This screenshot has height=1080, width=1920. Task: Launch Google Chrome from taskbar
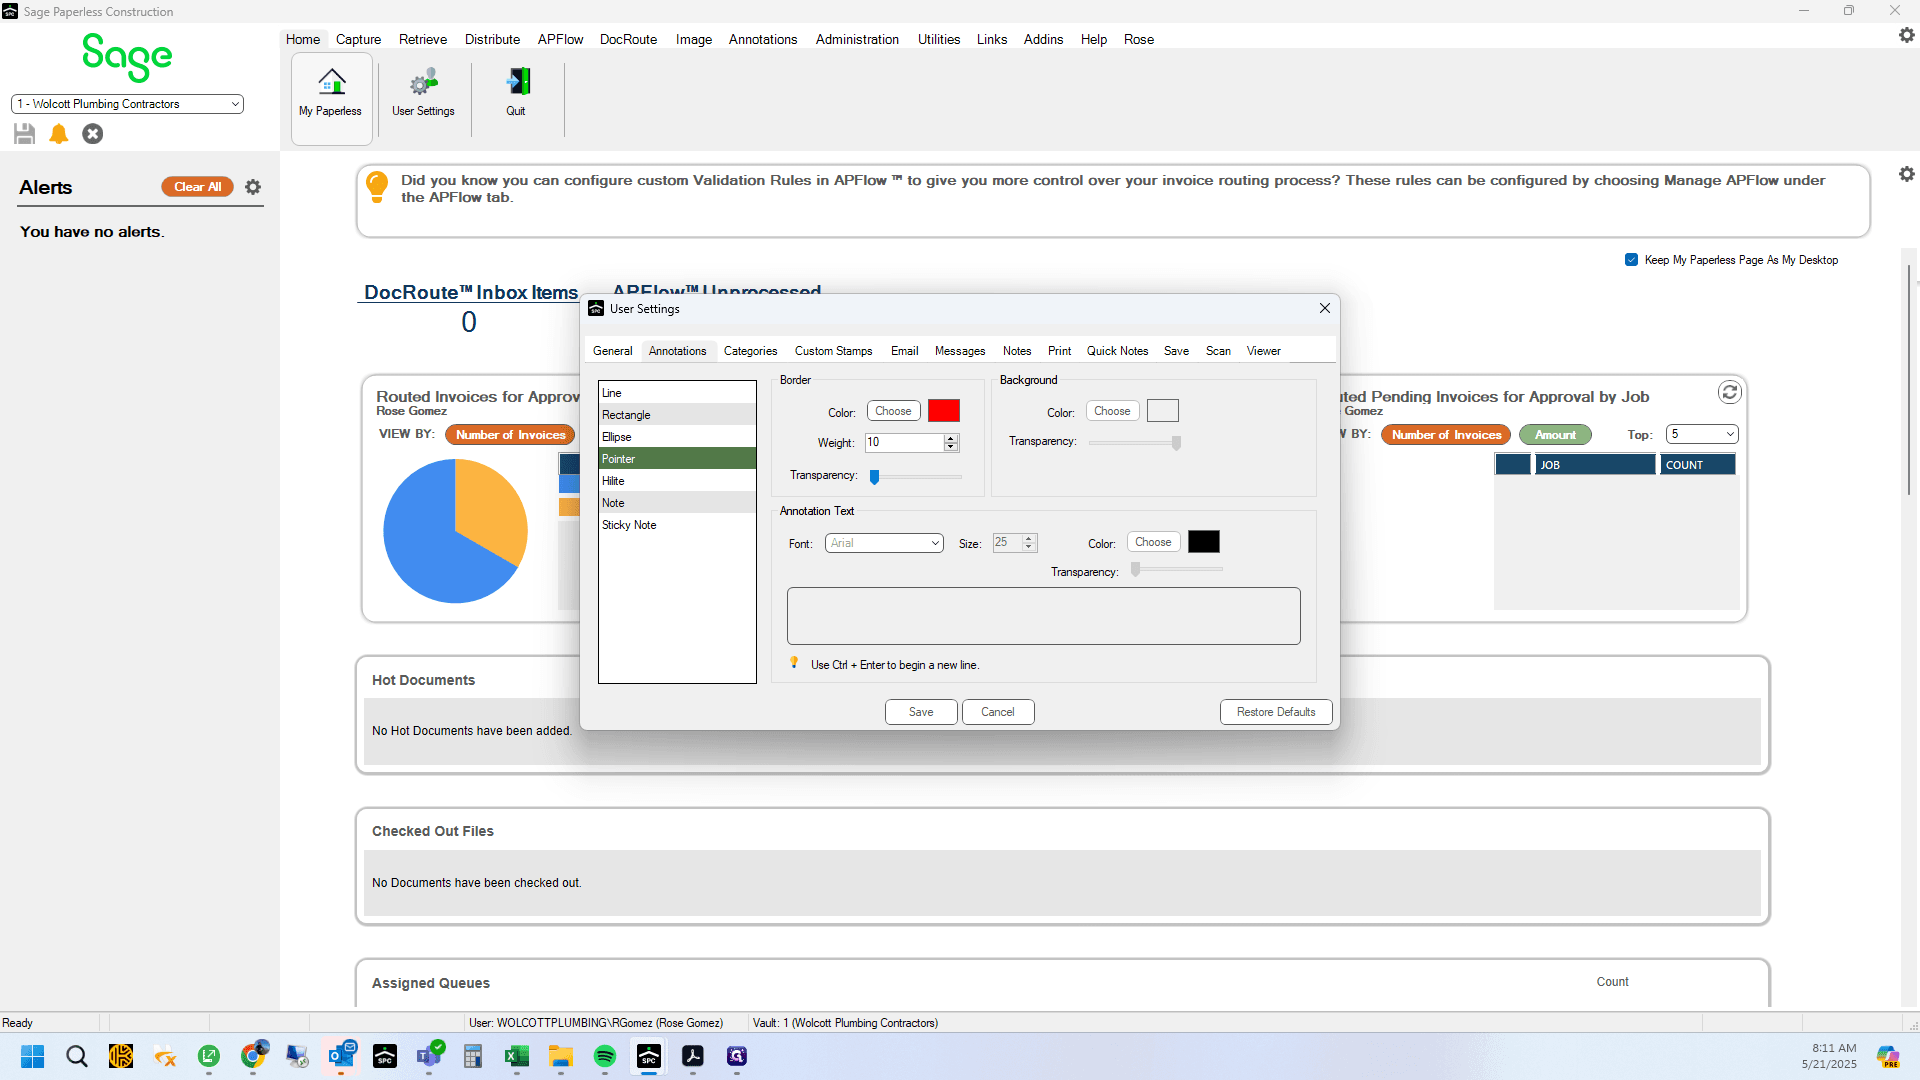254,1056
